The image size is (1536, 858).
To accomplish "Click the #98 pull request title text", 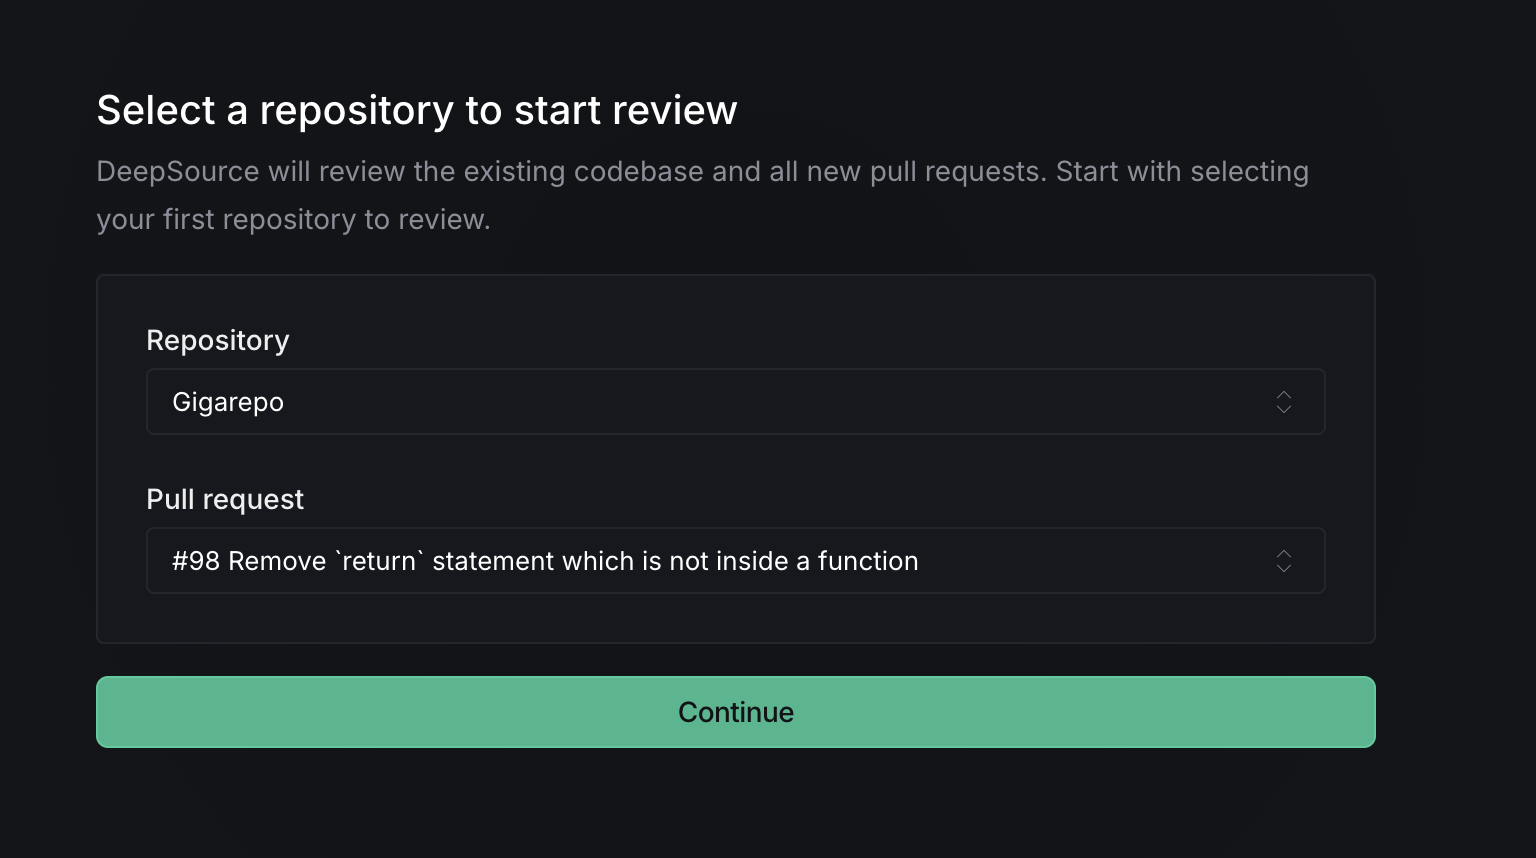I will (x=545, y=561).
